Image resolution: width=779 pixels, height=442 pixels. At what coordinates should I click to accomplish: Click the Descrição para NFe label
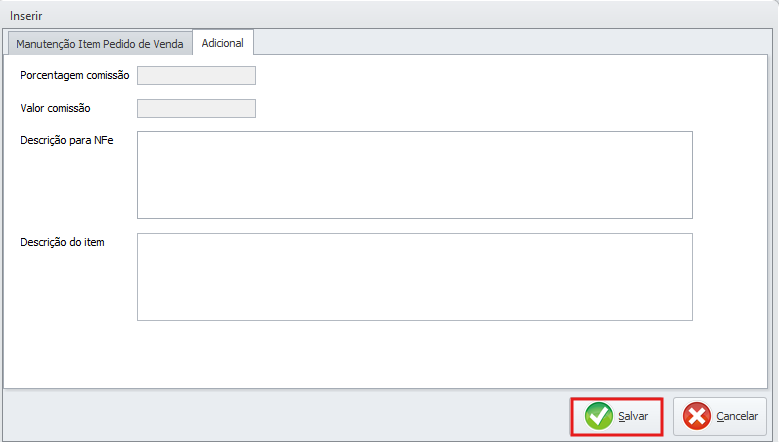(66, 140)
